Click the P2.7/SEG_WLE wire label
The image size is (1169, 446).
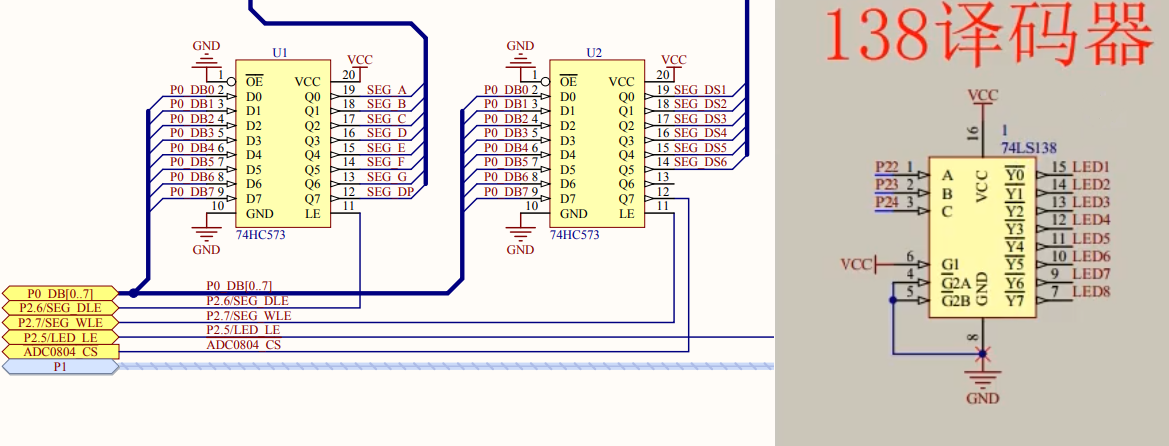[x=248, y=315]
